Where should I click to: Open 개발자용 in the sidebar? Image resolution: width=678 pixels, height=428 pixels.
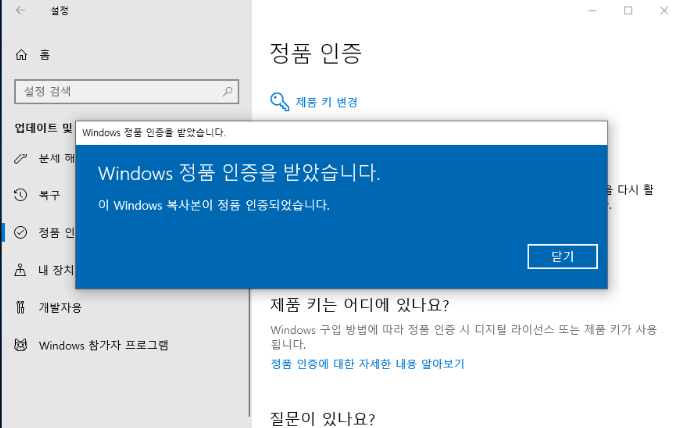(60, 307)
